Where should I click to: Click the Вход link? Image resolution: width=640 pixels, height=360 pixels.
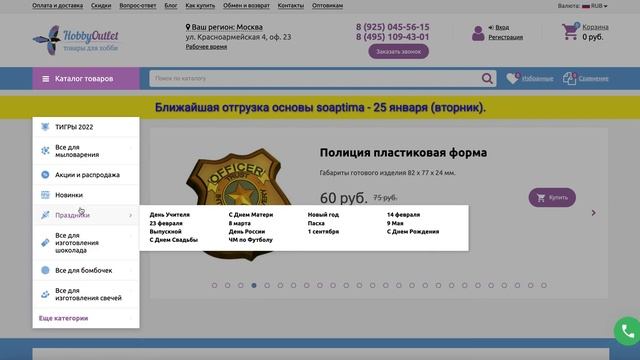coord(502,27)
